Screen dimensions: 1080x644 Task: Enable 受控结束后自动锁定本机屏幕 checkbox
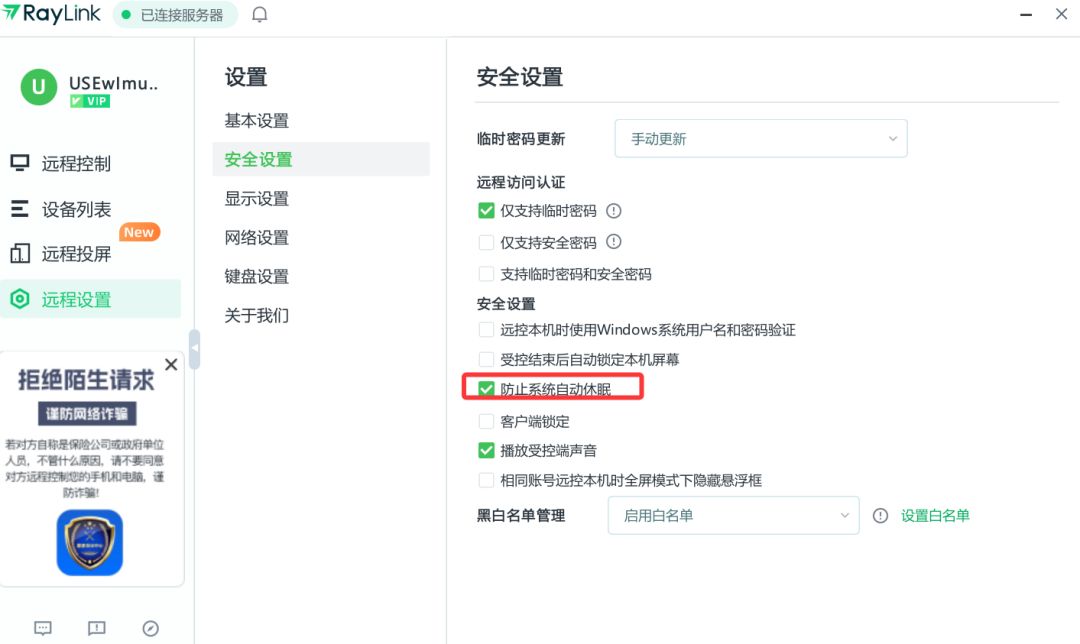[x=487, y=359]
